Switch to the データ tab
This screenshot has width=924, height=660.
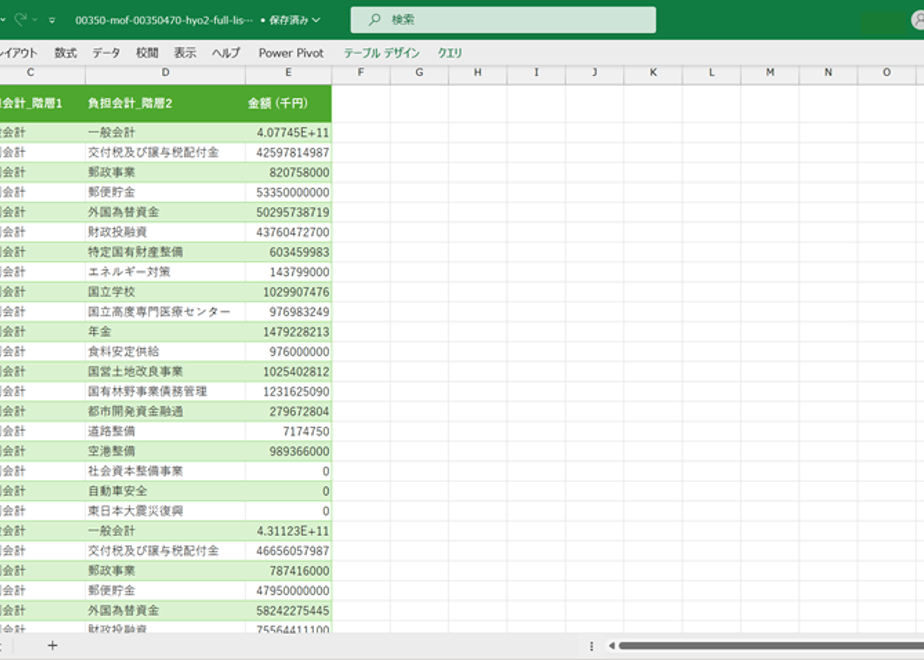tap(106, 53)
